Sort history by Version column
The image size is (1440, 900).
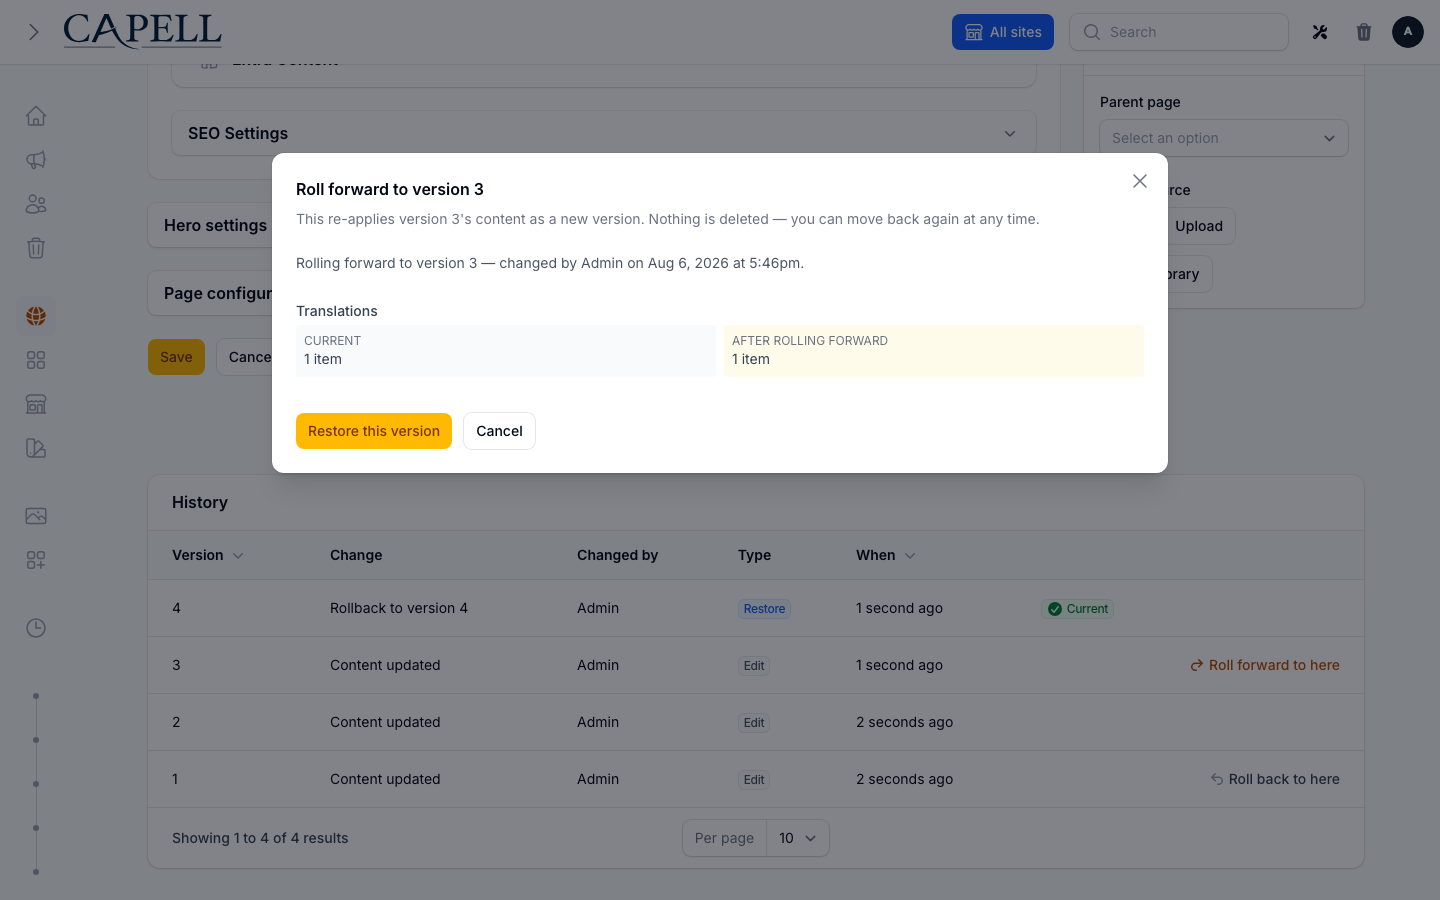[207, 555]
